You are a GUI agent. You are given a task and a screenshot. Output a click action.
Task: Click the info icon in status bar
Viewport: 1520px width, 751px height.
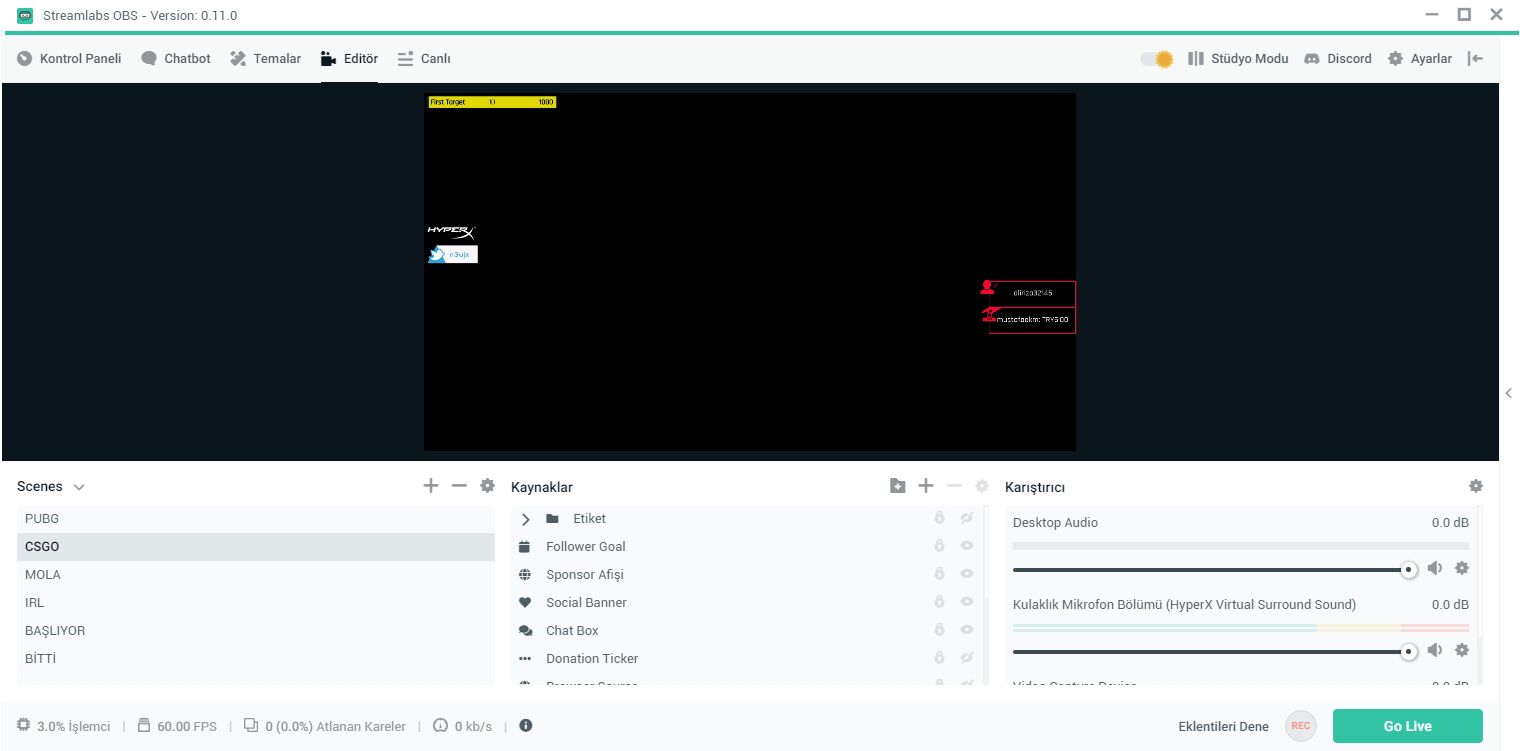coord(526,726)
